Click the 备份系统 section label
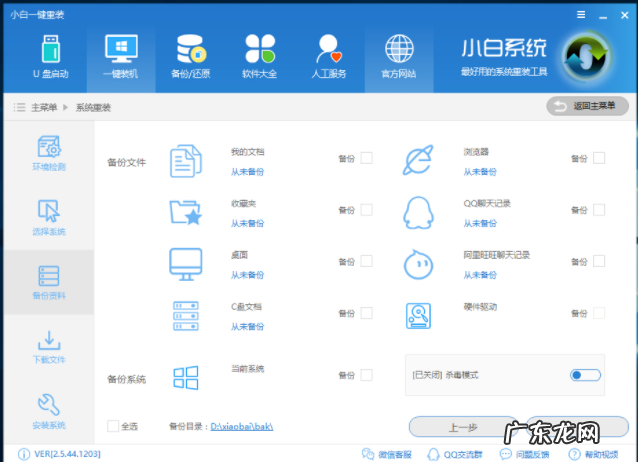This screenshot has height=462, width=638. coord(127,379)
